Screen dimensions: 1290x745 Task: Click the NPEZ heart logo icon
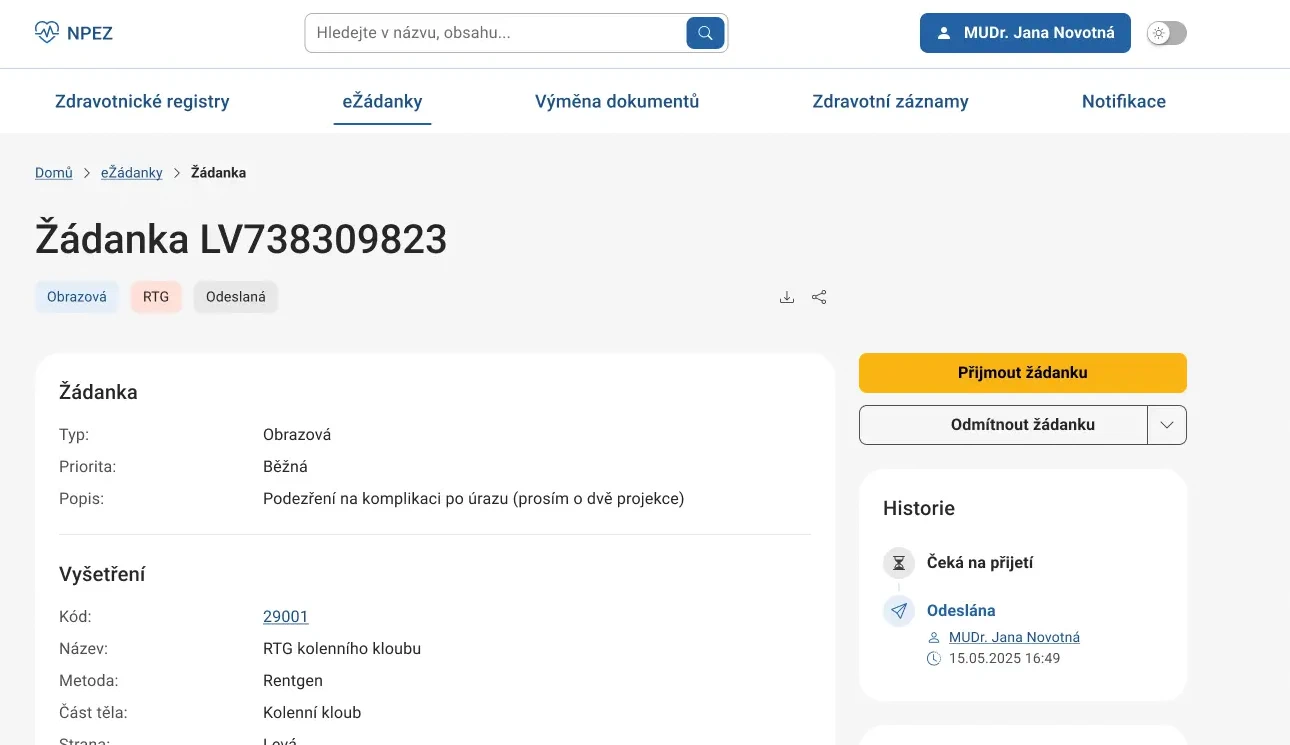(47, 33)
